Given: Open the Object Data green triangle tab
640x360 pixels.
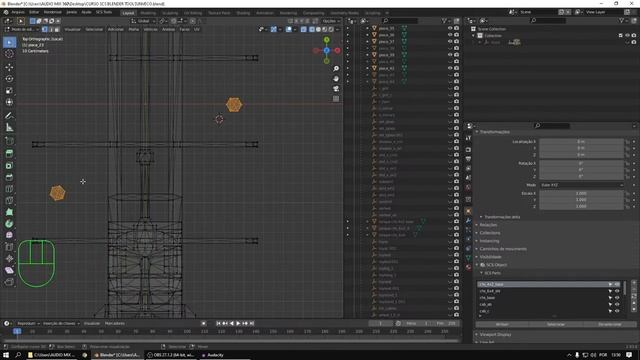Looking at the screenshot, I should 469,258.
